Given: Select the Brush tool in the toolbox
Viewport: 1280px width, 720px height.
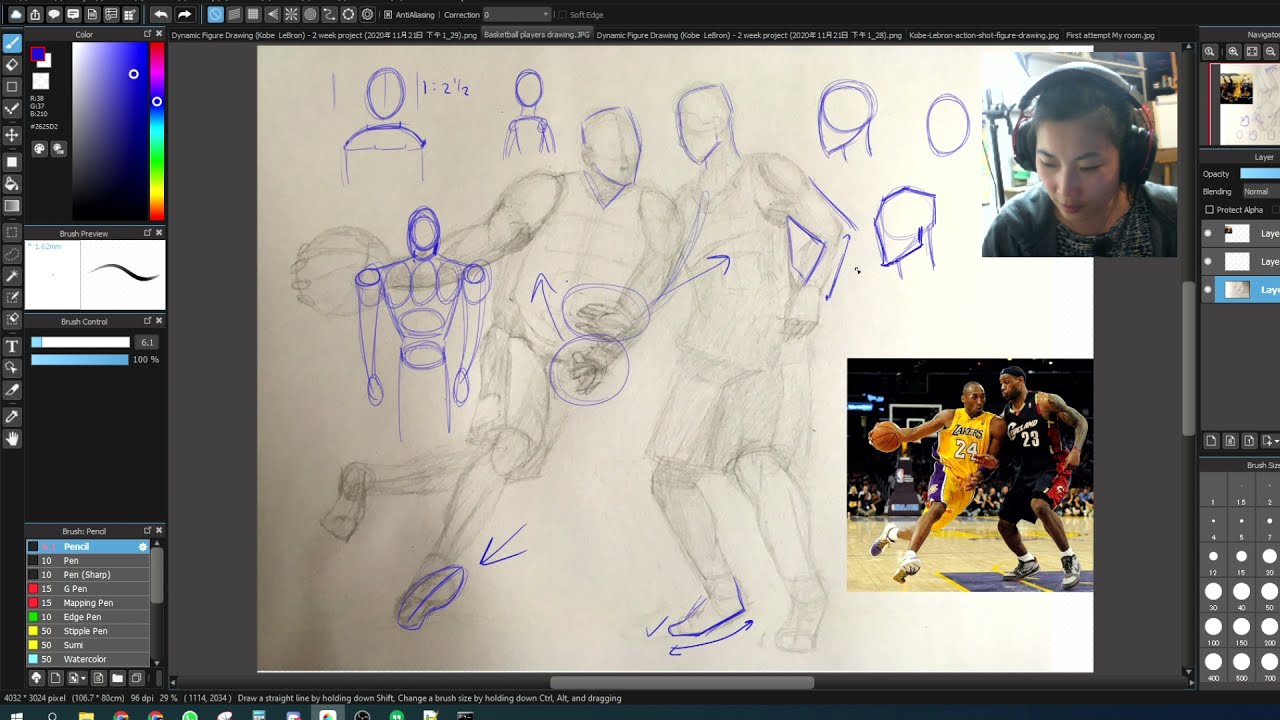Looking at the screenshot, I should pyautogui.click(x=12, y=43).
